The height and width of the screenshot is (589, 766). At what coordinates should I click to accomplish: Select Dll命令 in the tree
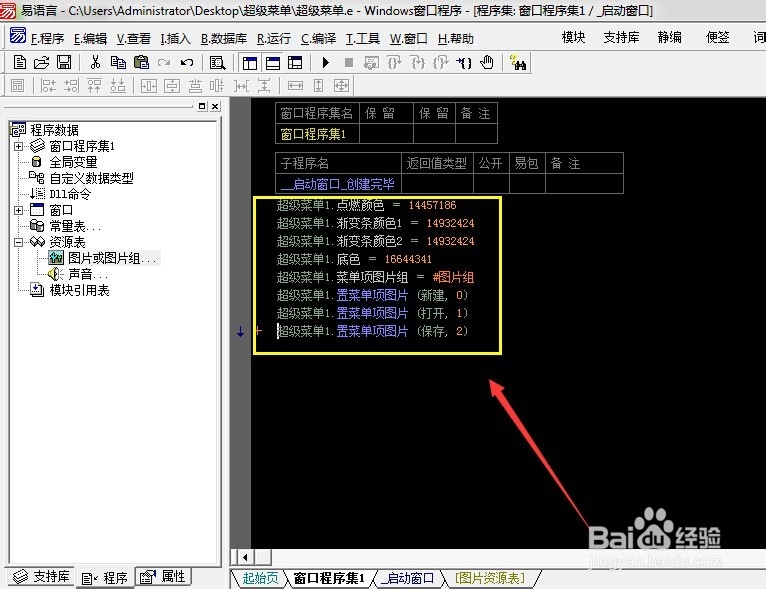point(70,194)
